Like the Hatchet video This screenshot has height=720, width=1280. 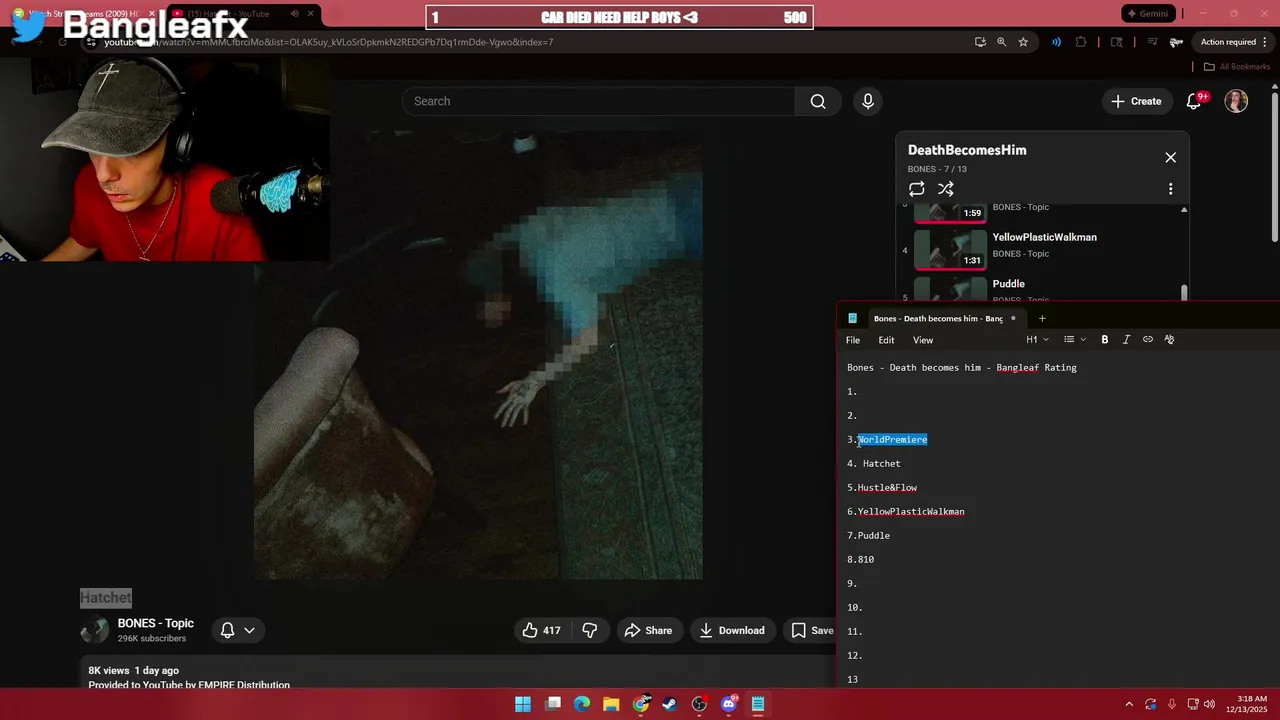click(x=540, y=630)
